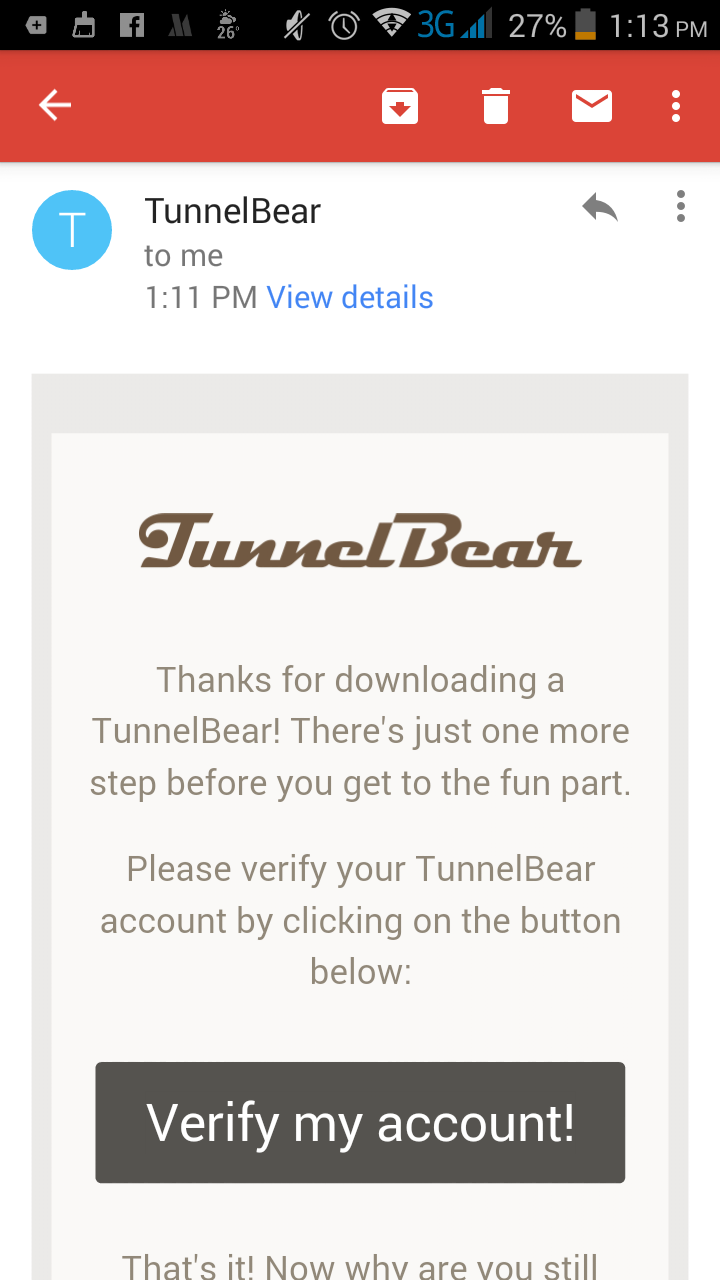The height and width of the screenshot is (1280, 720).
Task: Reply to TunnelBear message
Action: coord(600,208)
